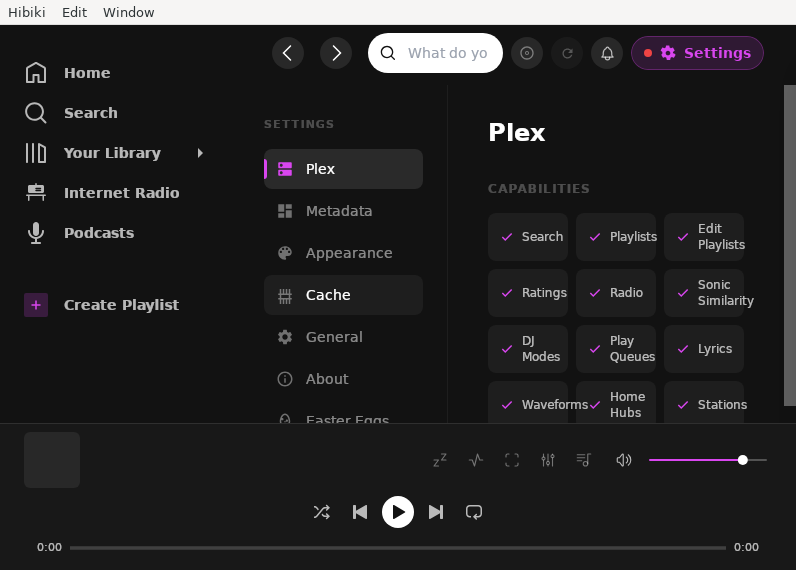Select Plex in settings list
Viewport: 796px width, 570px height.
tap(343, 169)
